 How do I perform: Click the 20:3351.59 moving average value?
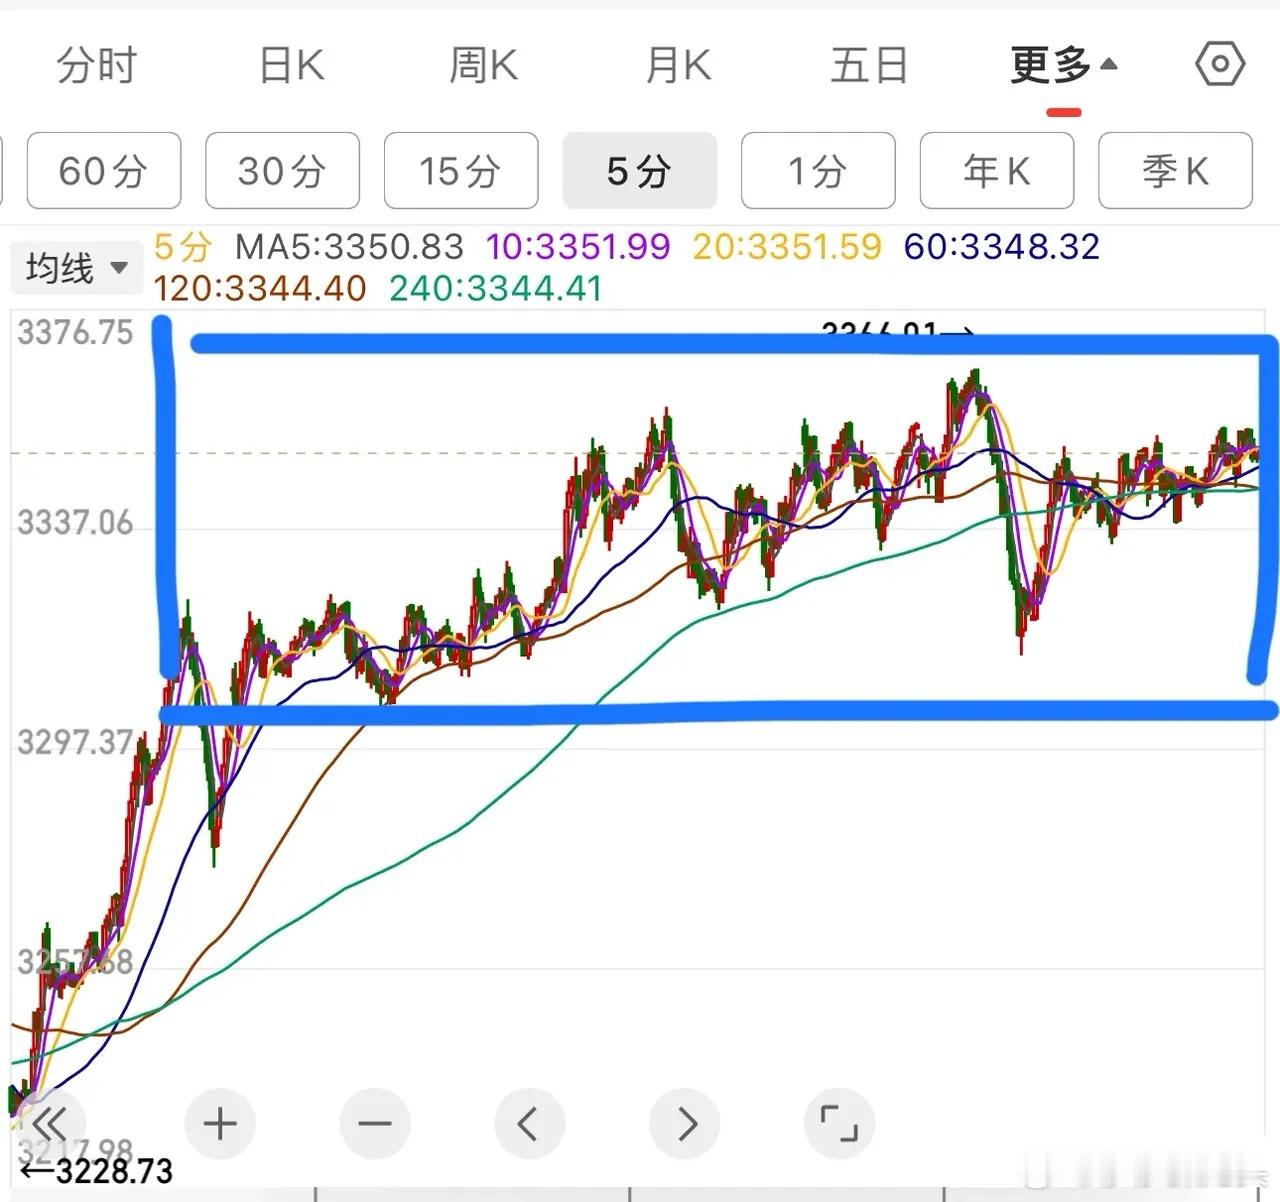[x=787, y=247]
